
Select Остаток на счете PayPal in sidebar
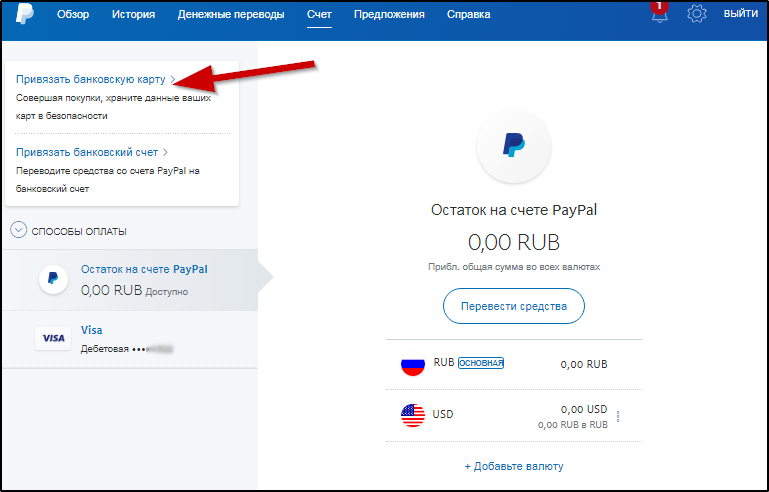click(x=130, y=280)
